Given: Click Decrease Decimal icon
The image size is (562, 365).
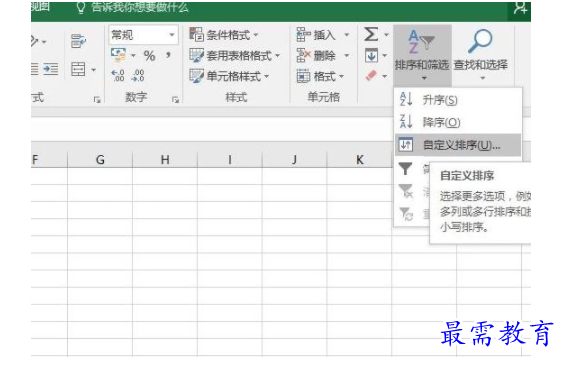Looking at the screenshot, I should click(138, 76).
